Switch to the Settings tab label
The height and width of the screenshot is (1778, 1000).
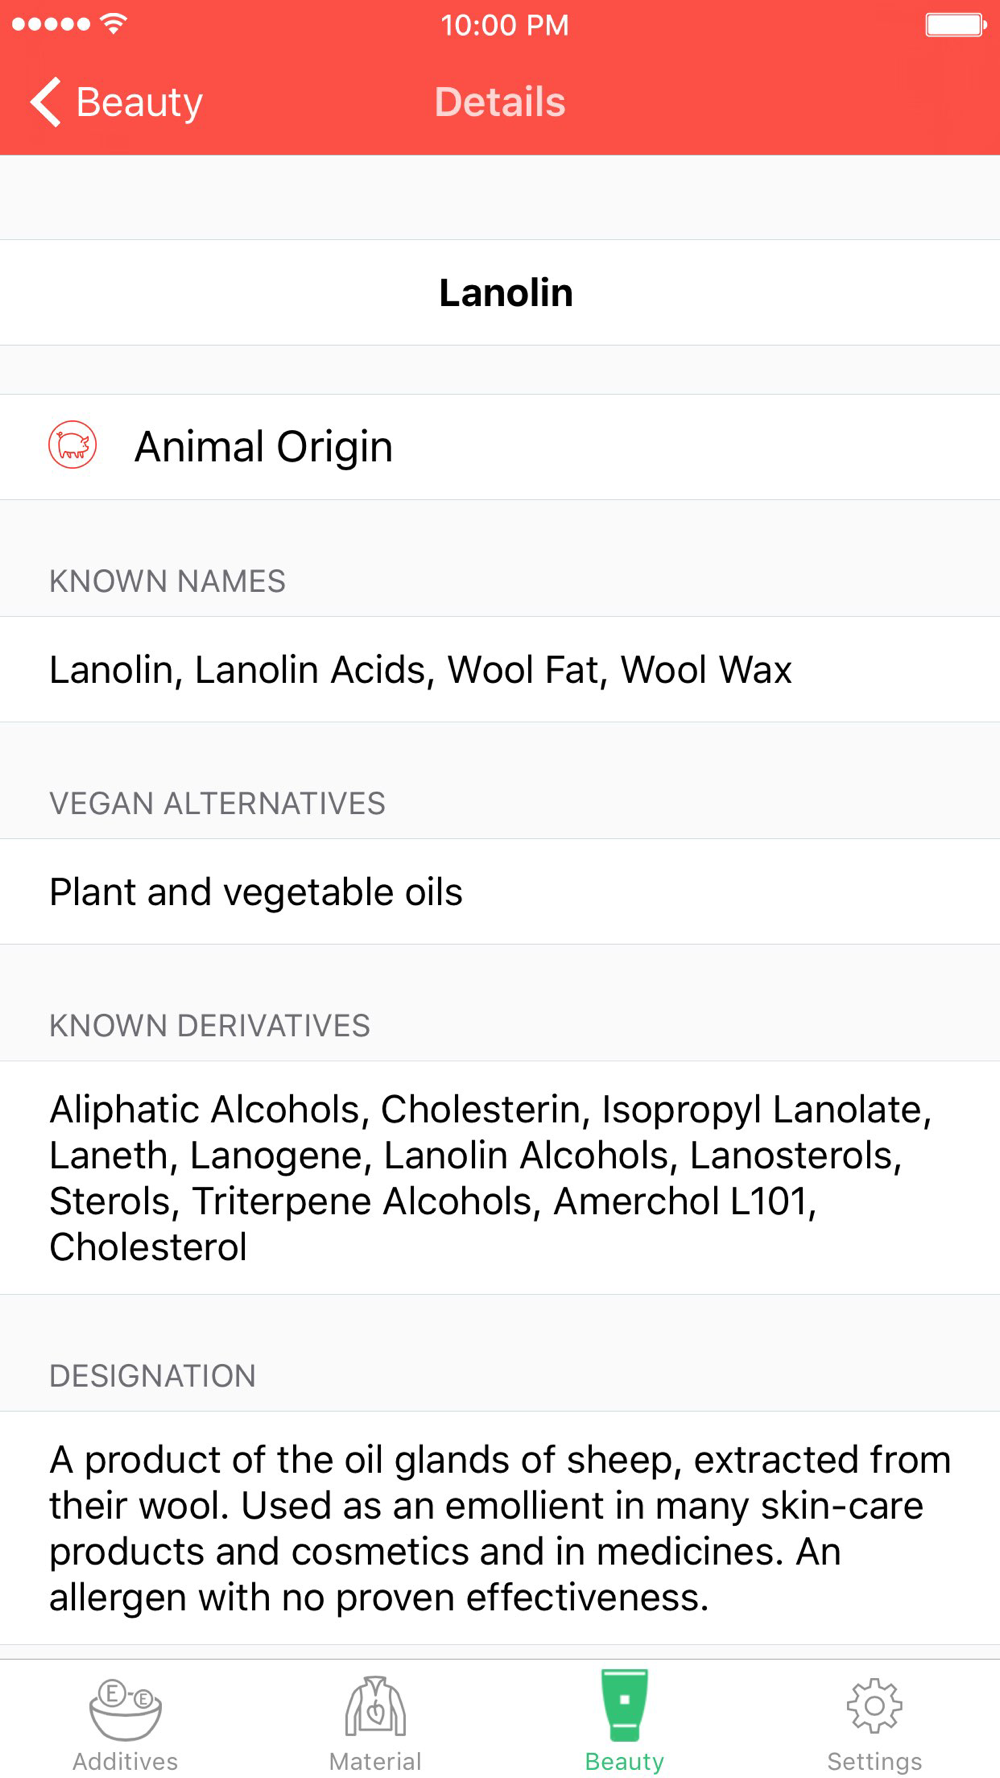coord(874,1761)
